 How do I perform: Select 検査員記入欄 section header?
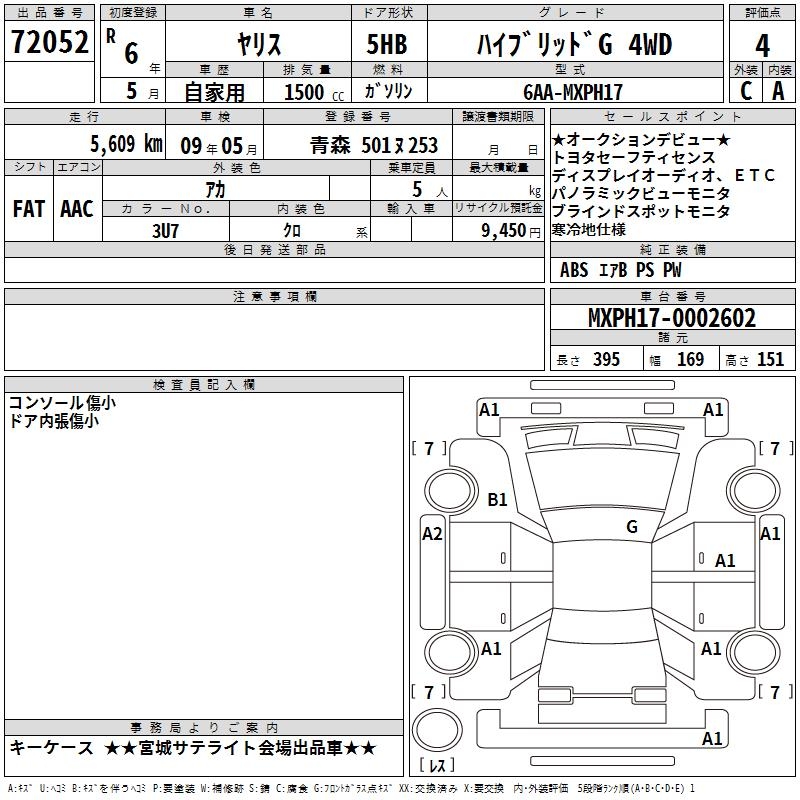pos(204,385)
